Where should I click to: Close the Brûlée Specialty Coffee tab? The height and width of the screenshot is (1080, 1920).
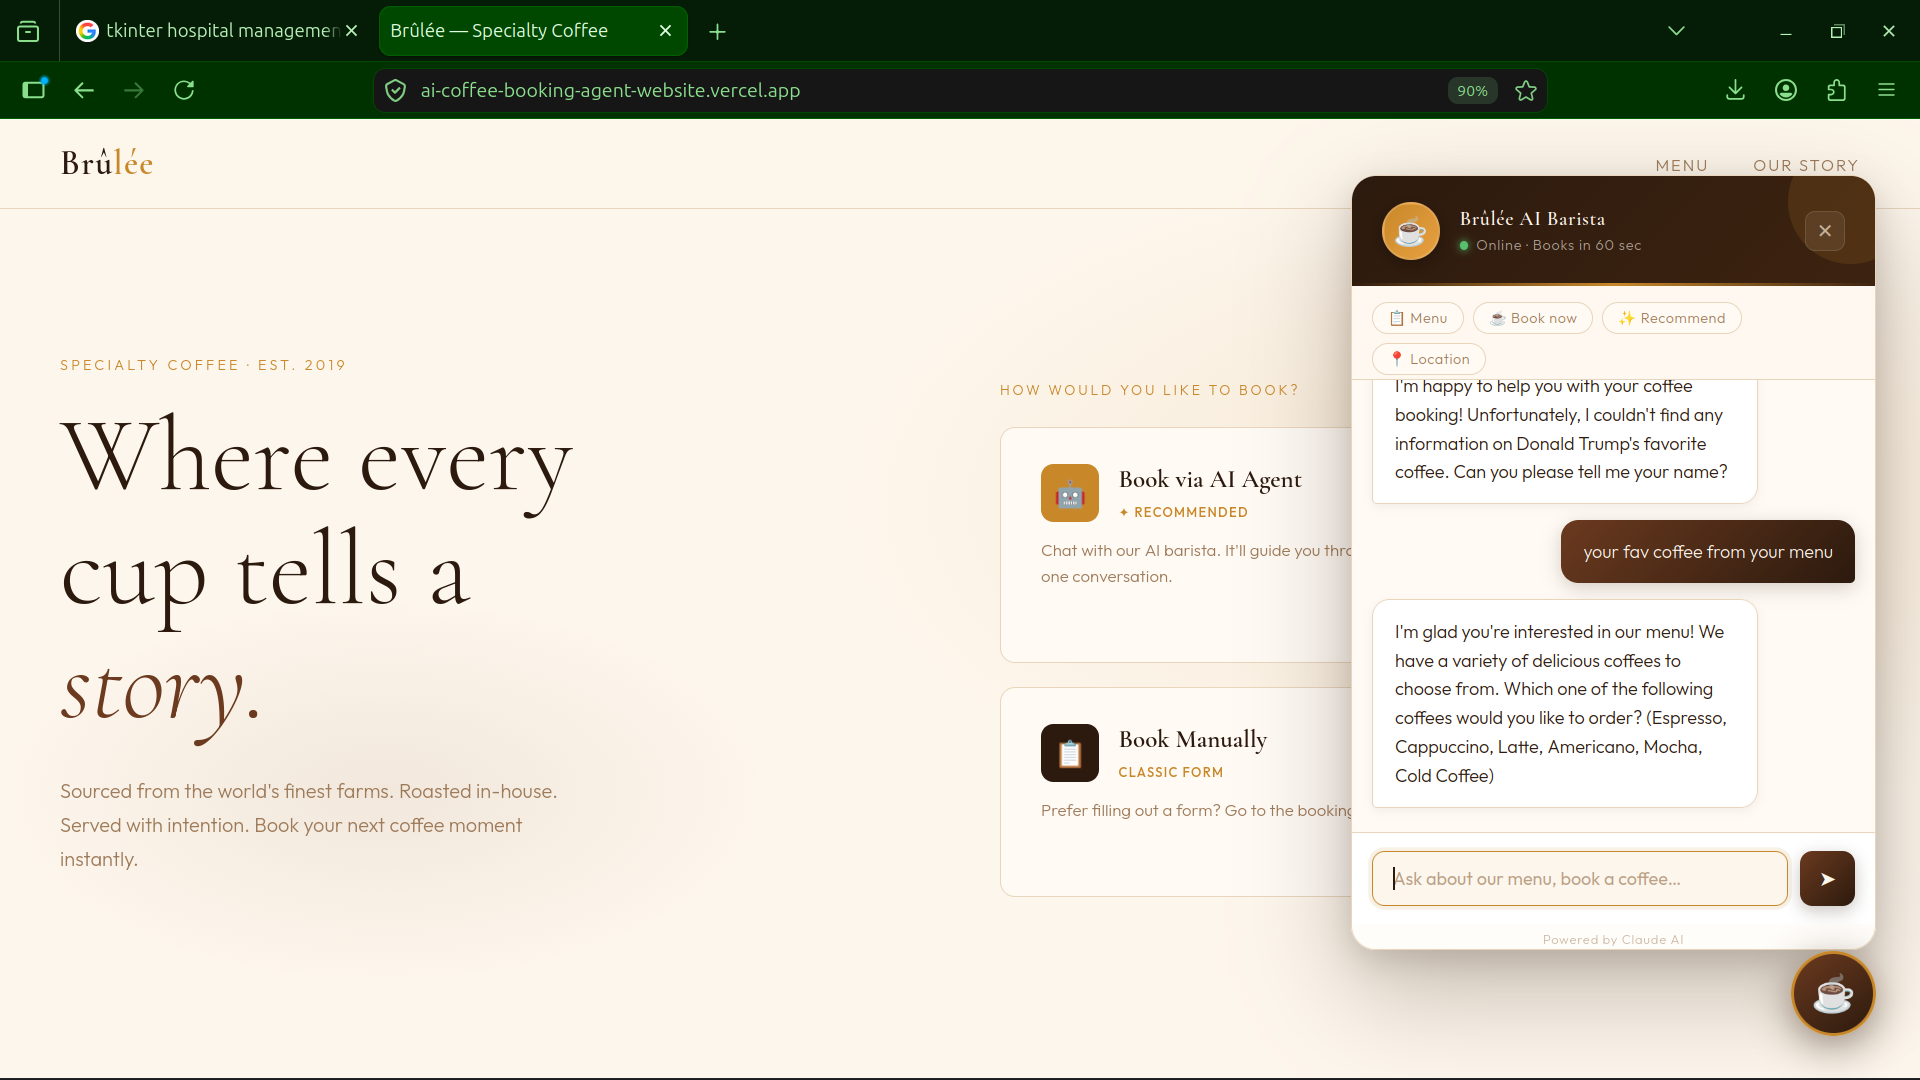coord(666,31)
